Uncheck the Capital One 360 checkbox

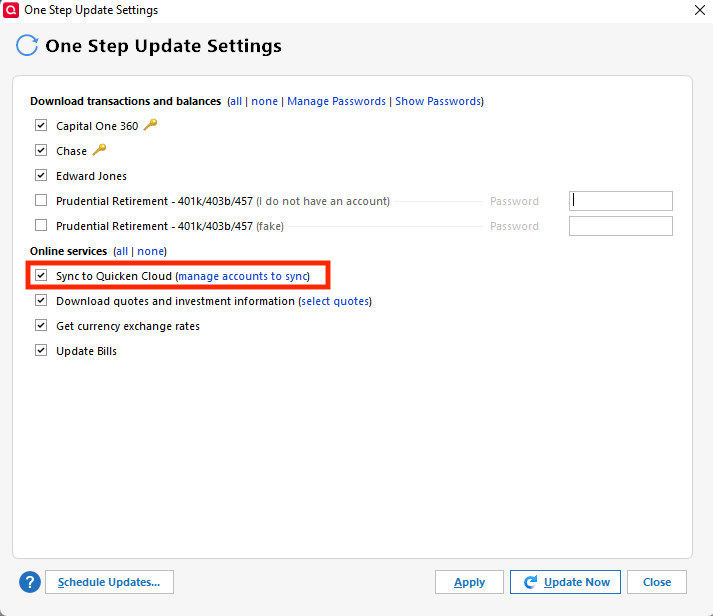[x=41, y=125]
